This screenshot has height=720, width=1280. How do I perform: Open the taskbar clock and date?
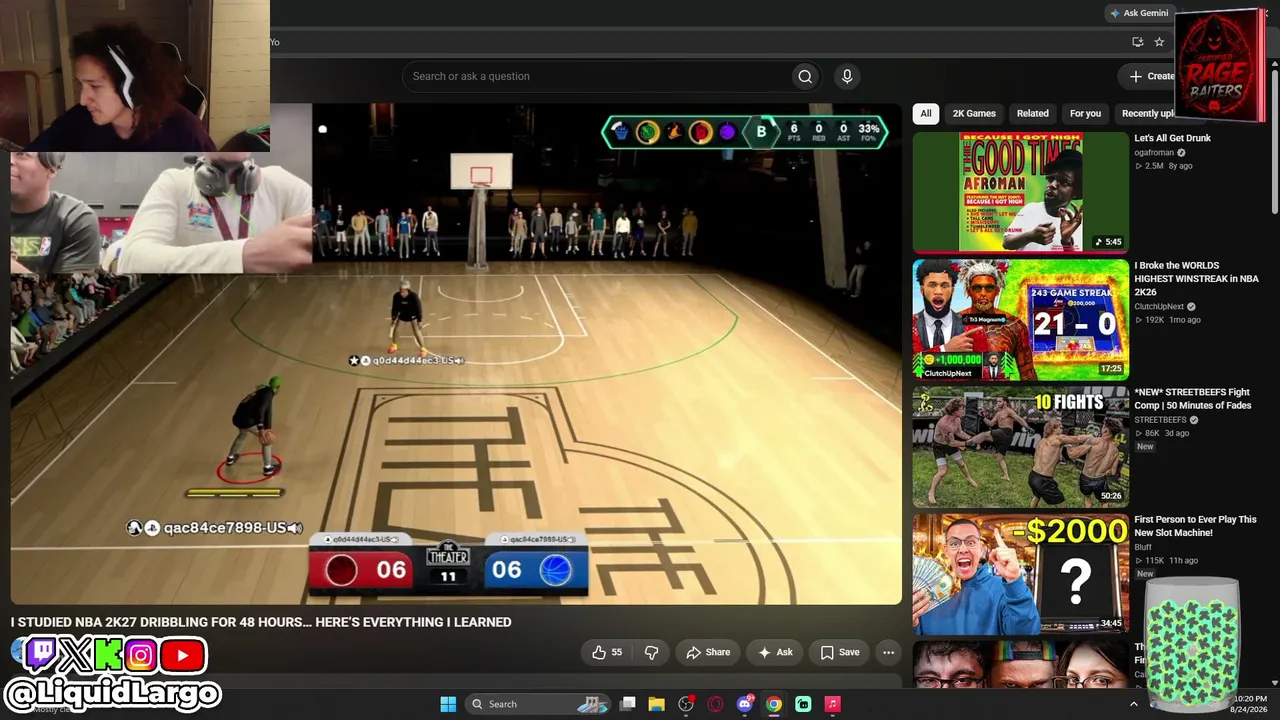click(x=1250, y=704)
